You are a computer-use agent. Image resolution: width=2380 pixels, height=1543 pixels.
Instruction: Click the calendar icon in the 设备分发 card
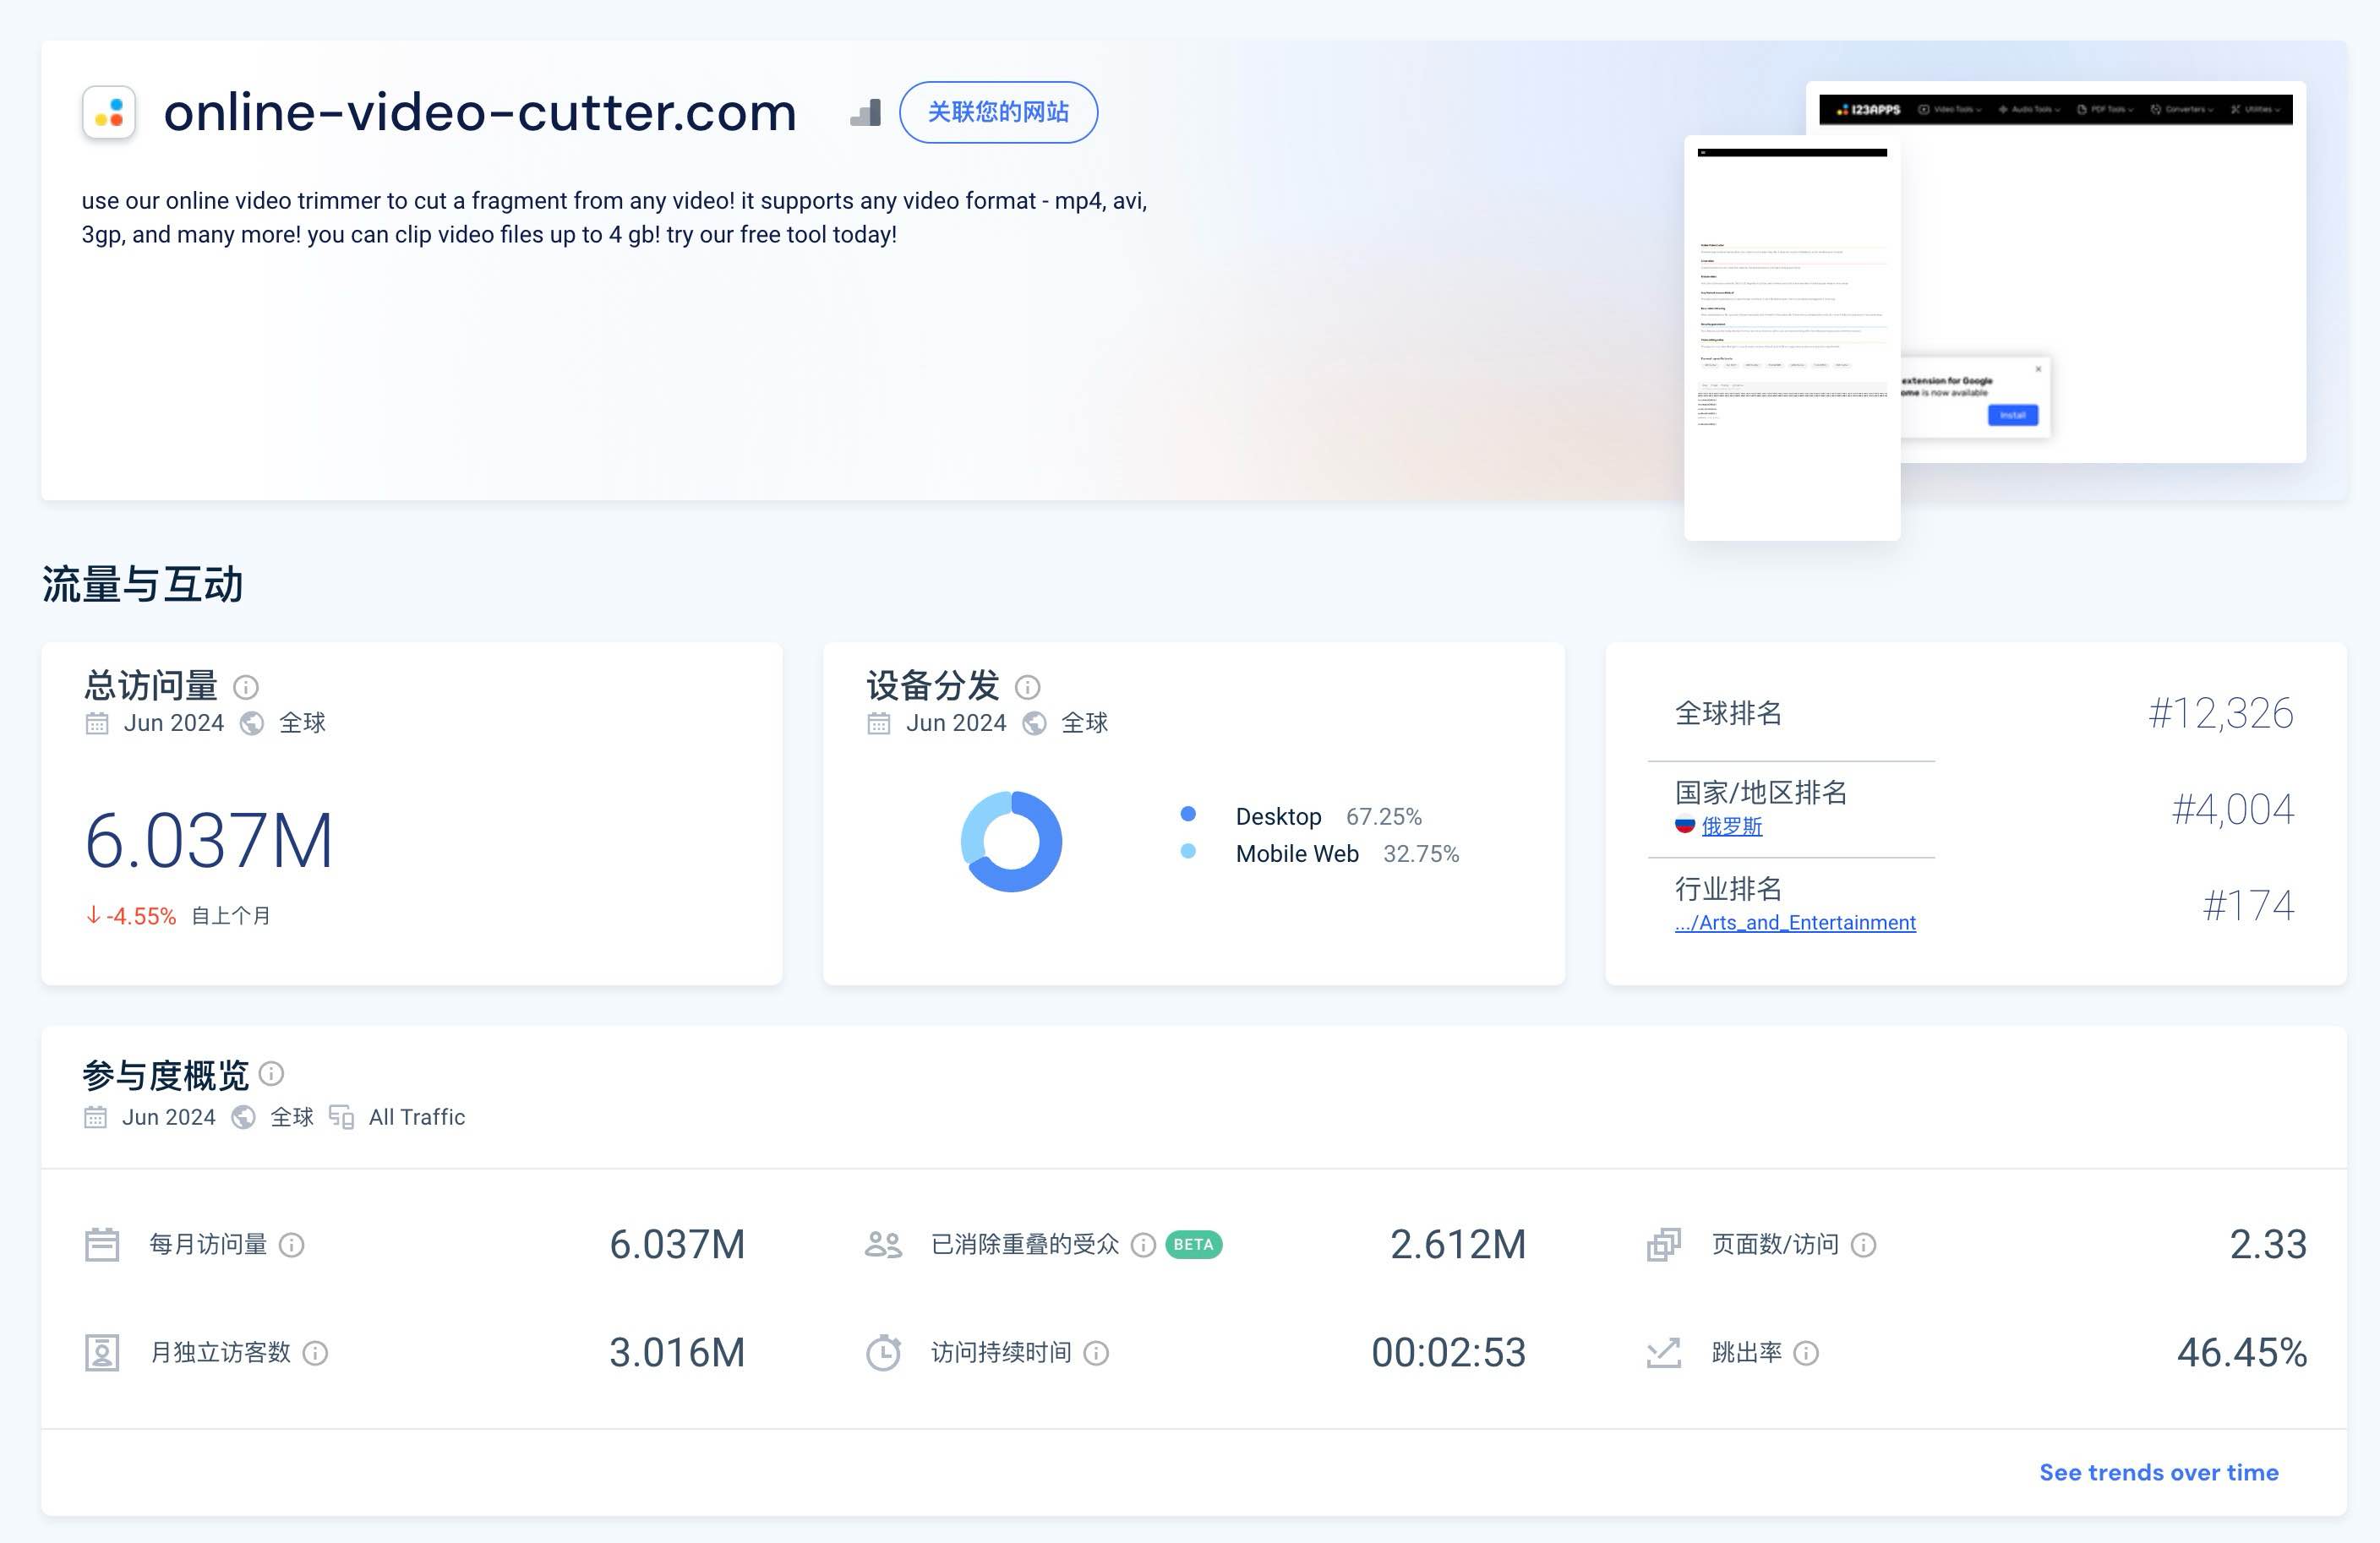tap(879, 723)
